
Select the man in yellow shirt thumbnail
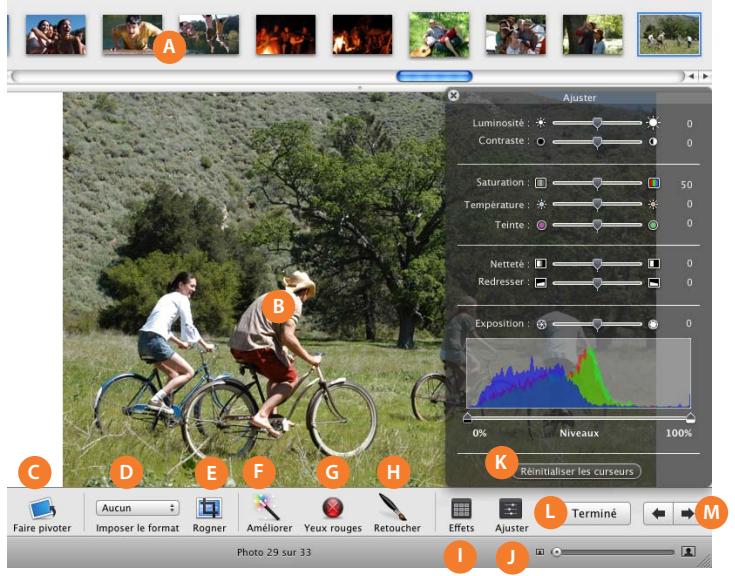click(x=132, y=34)
